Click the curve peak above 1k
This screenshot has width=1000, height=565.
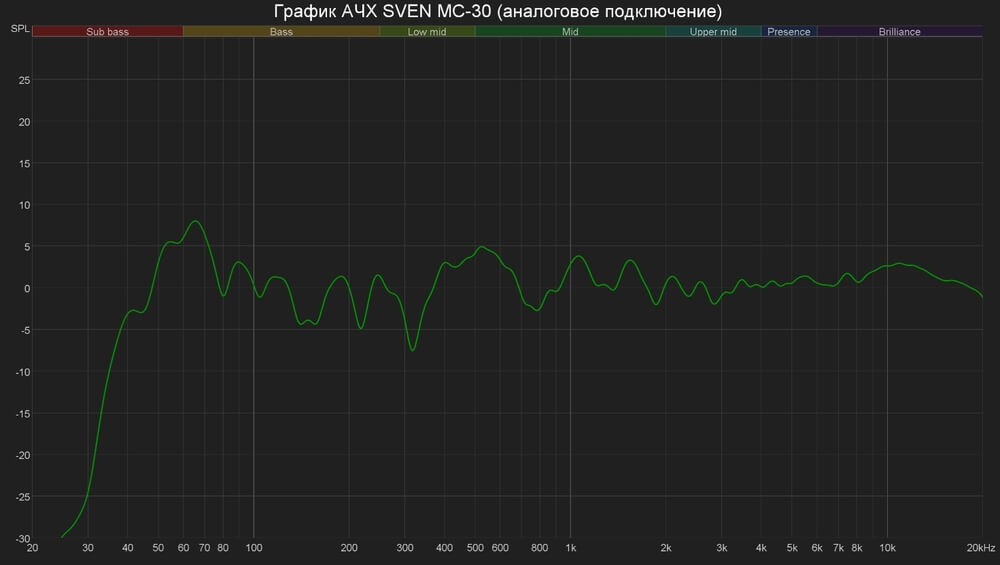pos(578,256)
